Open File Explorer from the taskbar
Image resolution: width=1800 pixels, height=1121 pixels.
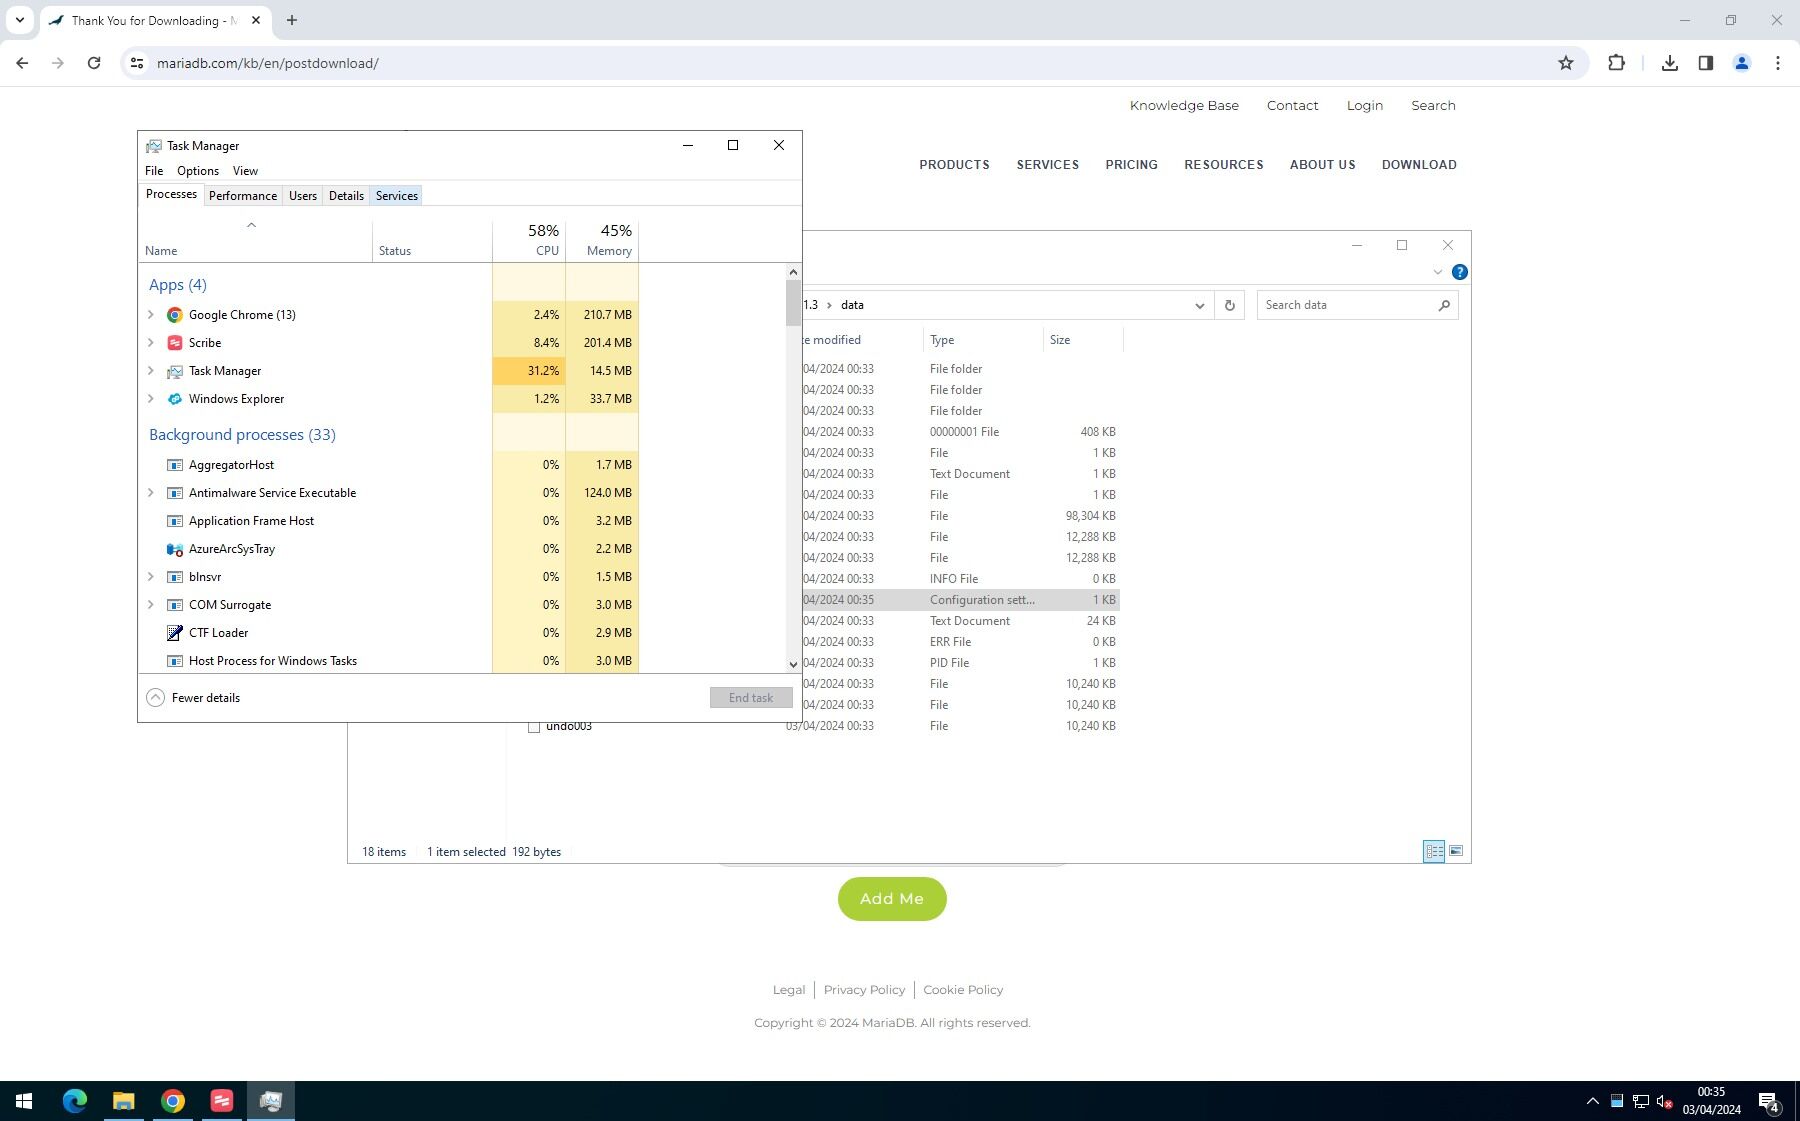point(124,1101)
